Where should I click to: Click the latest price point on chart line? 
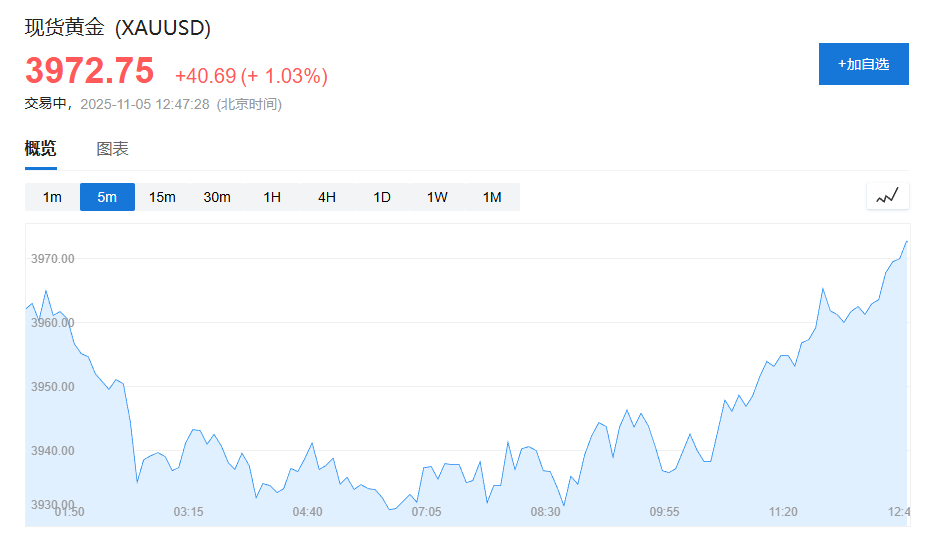[x=906, y=242]
